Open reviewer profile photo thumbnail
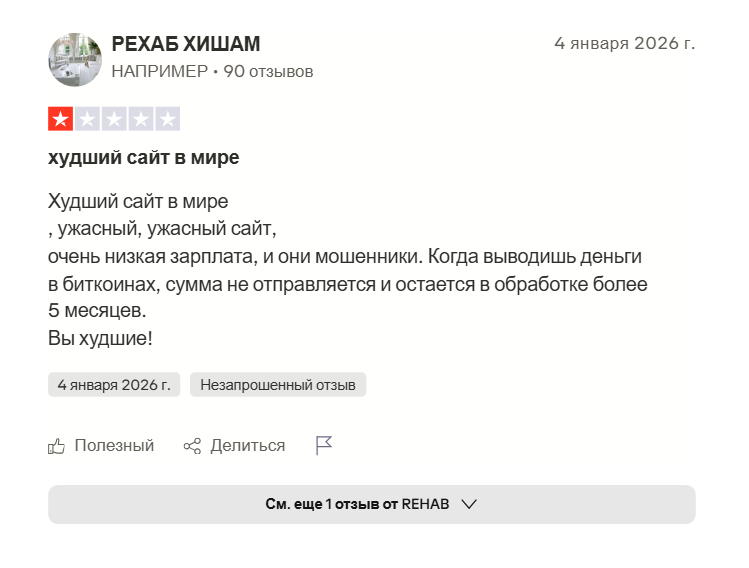Image resolution: width=749 pixels, height=568 pixels. pyautogui.click(x=75, y=59)
